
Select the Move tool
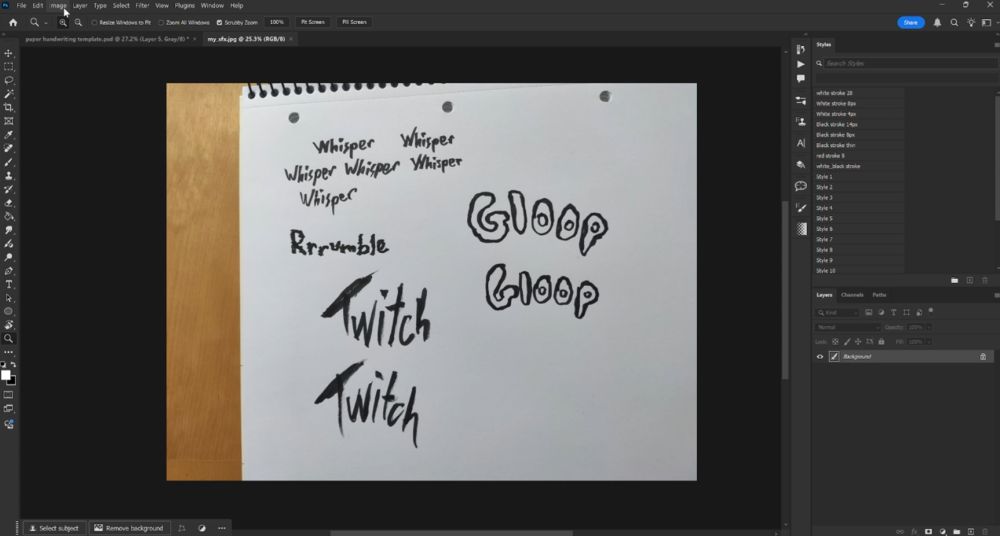[9, 54]
